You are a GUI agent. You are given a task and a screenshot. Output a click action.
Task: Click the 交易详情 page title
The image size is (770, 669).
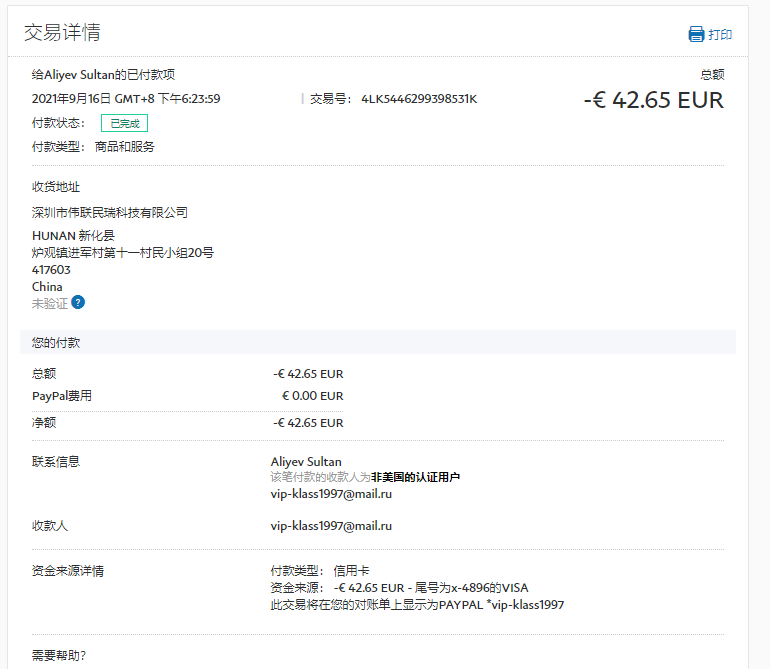[x=62, y=32]
